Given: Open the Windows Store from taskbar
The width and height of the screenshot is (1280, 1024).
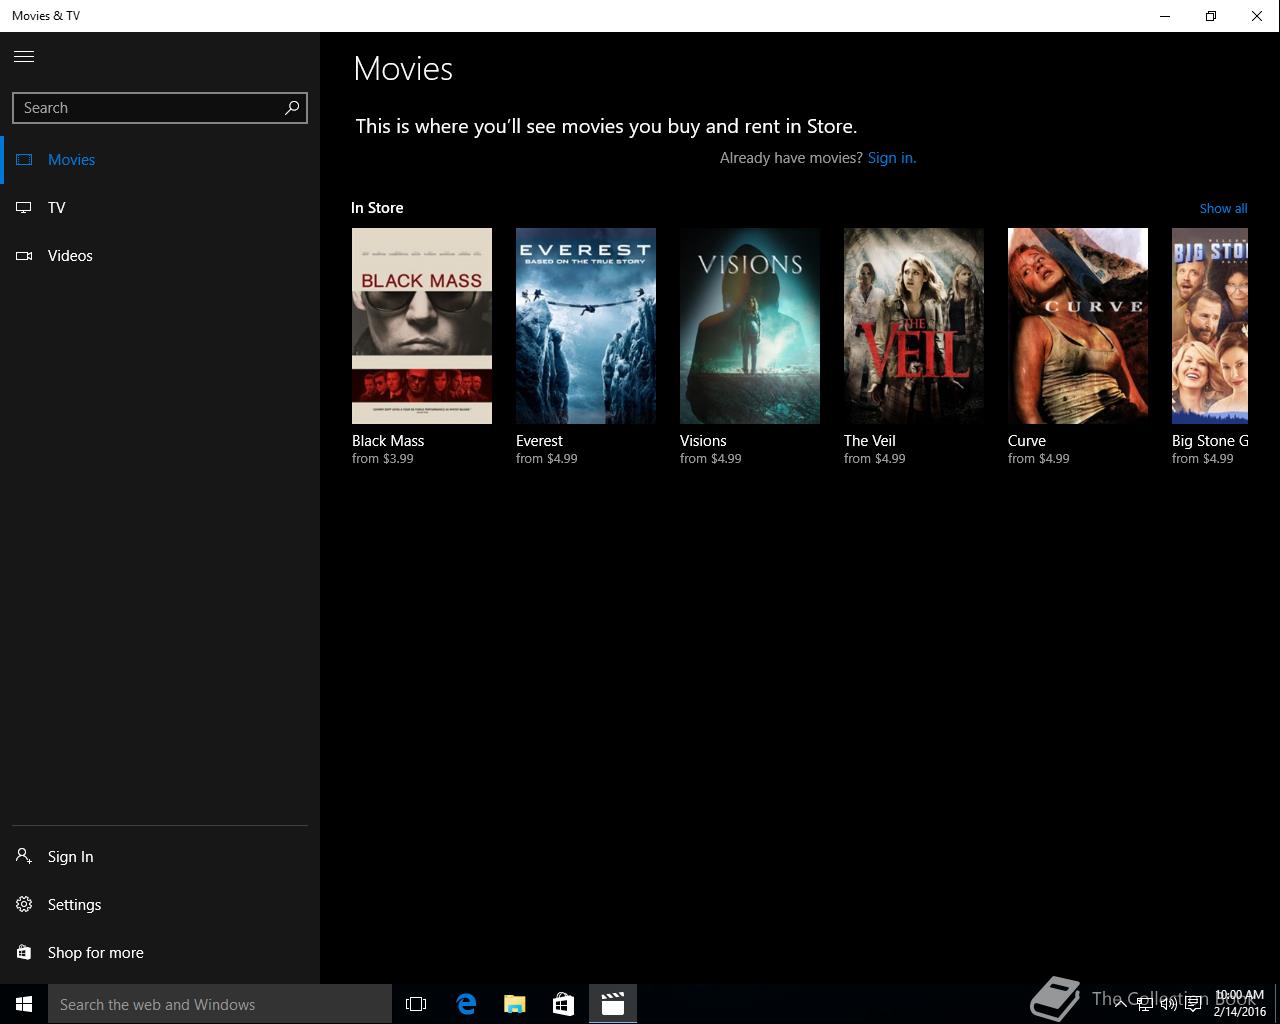Looking at the screenshot, I should pos(564,1004).
